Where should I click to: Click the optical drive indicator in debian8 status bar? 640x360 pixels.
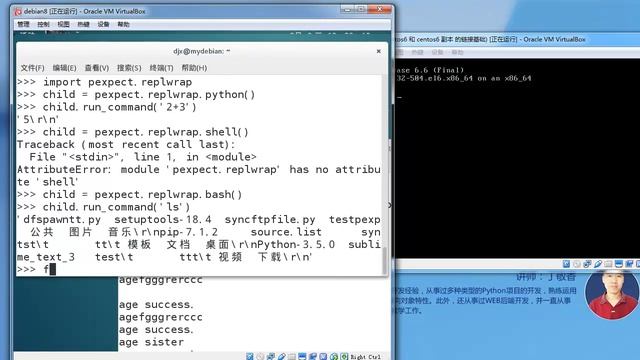[x=260, y=356]
